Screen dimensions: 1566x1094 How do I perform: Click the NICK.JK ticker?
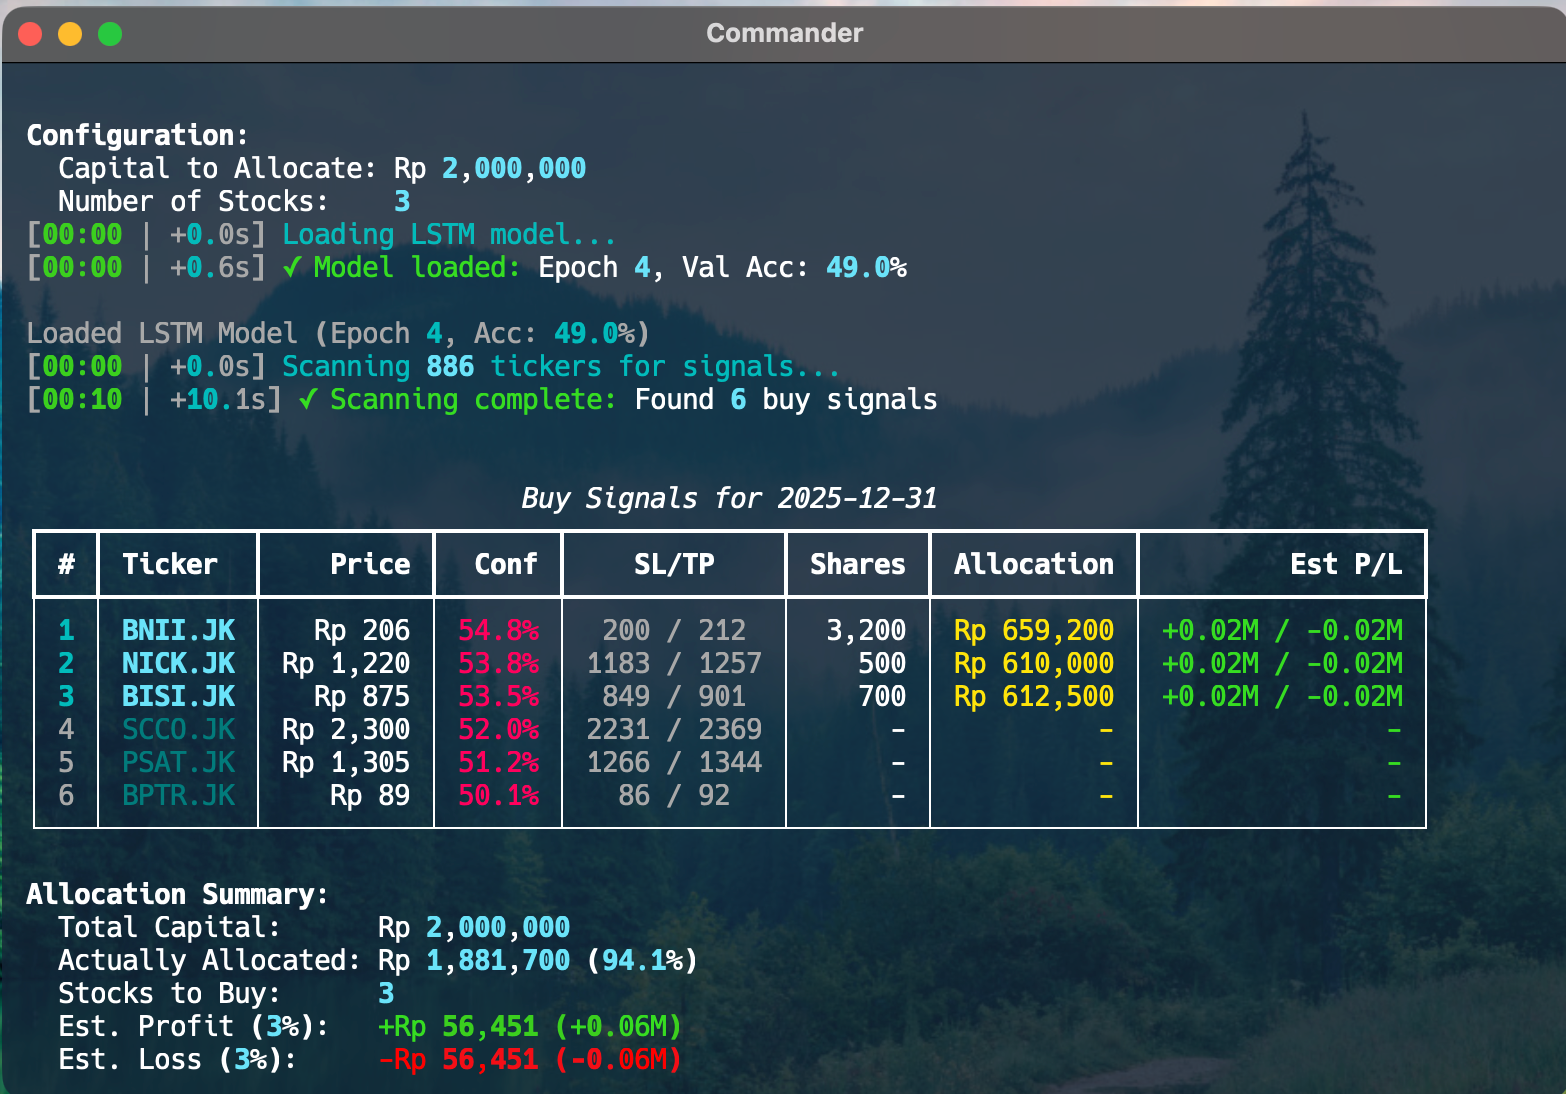coord(178,663)
